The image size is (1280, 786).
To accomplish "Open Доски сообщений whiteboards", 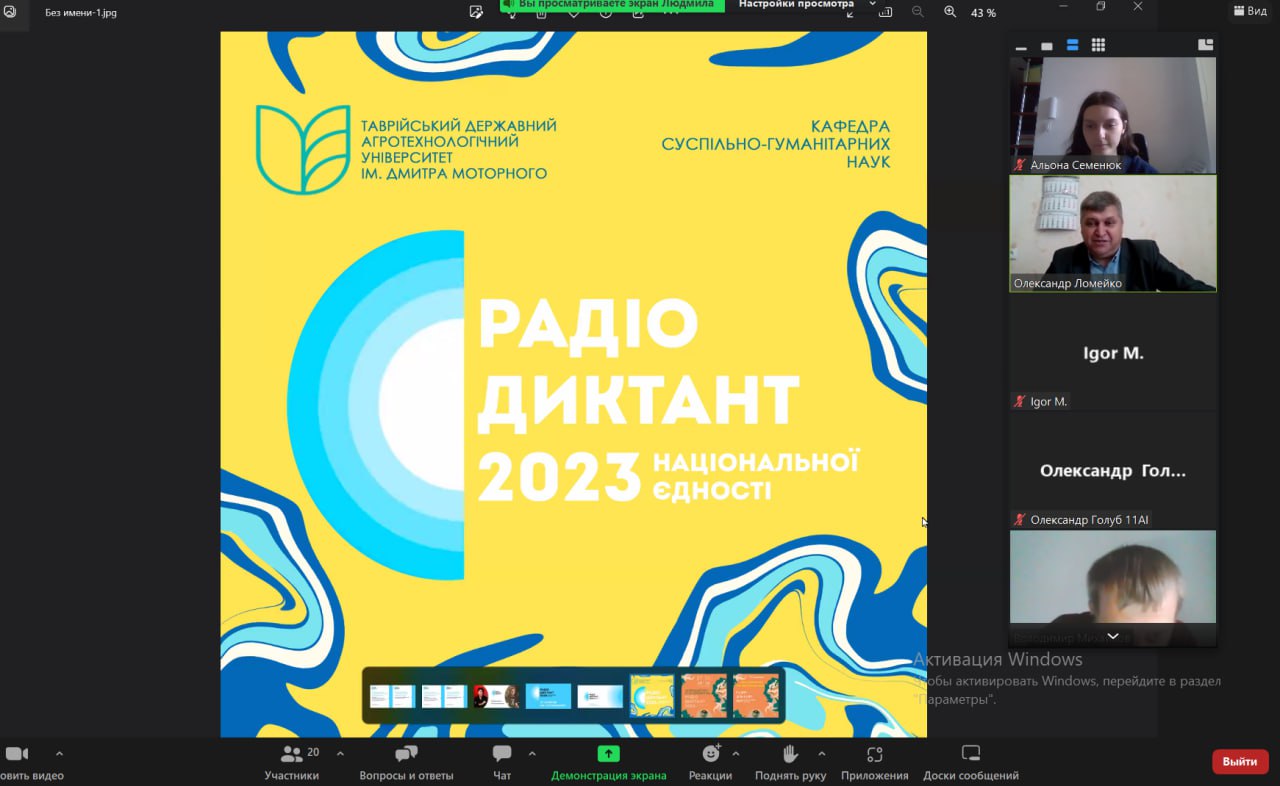I will tap(971, 762).
